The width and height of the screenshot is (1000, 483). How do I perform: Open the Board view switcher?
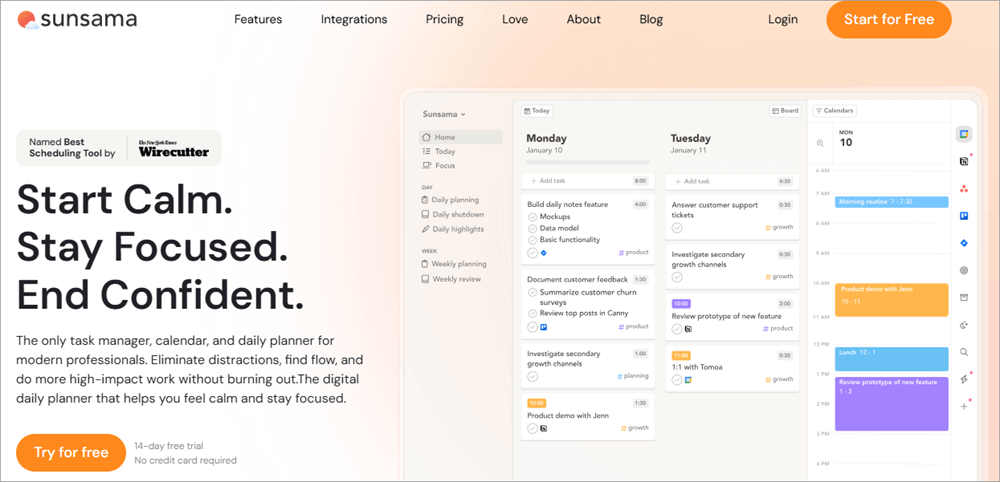coord(784,110)
